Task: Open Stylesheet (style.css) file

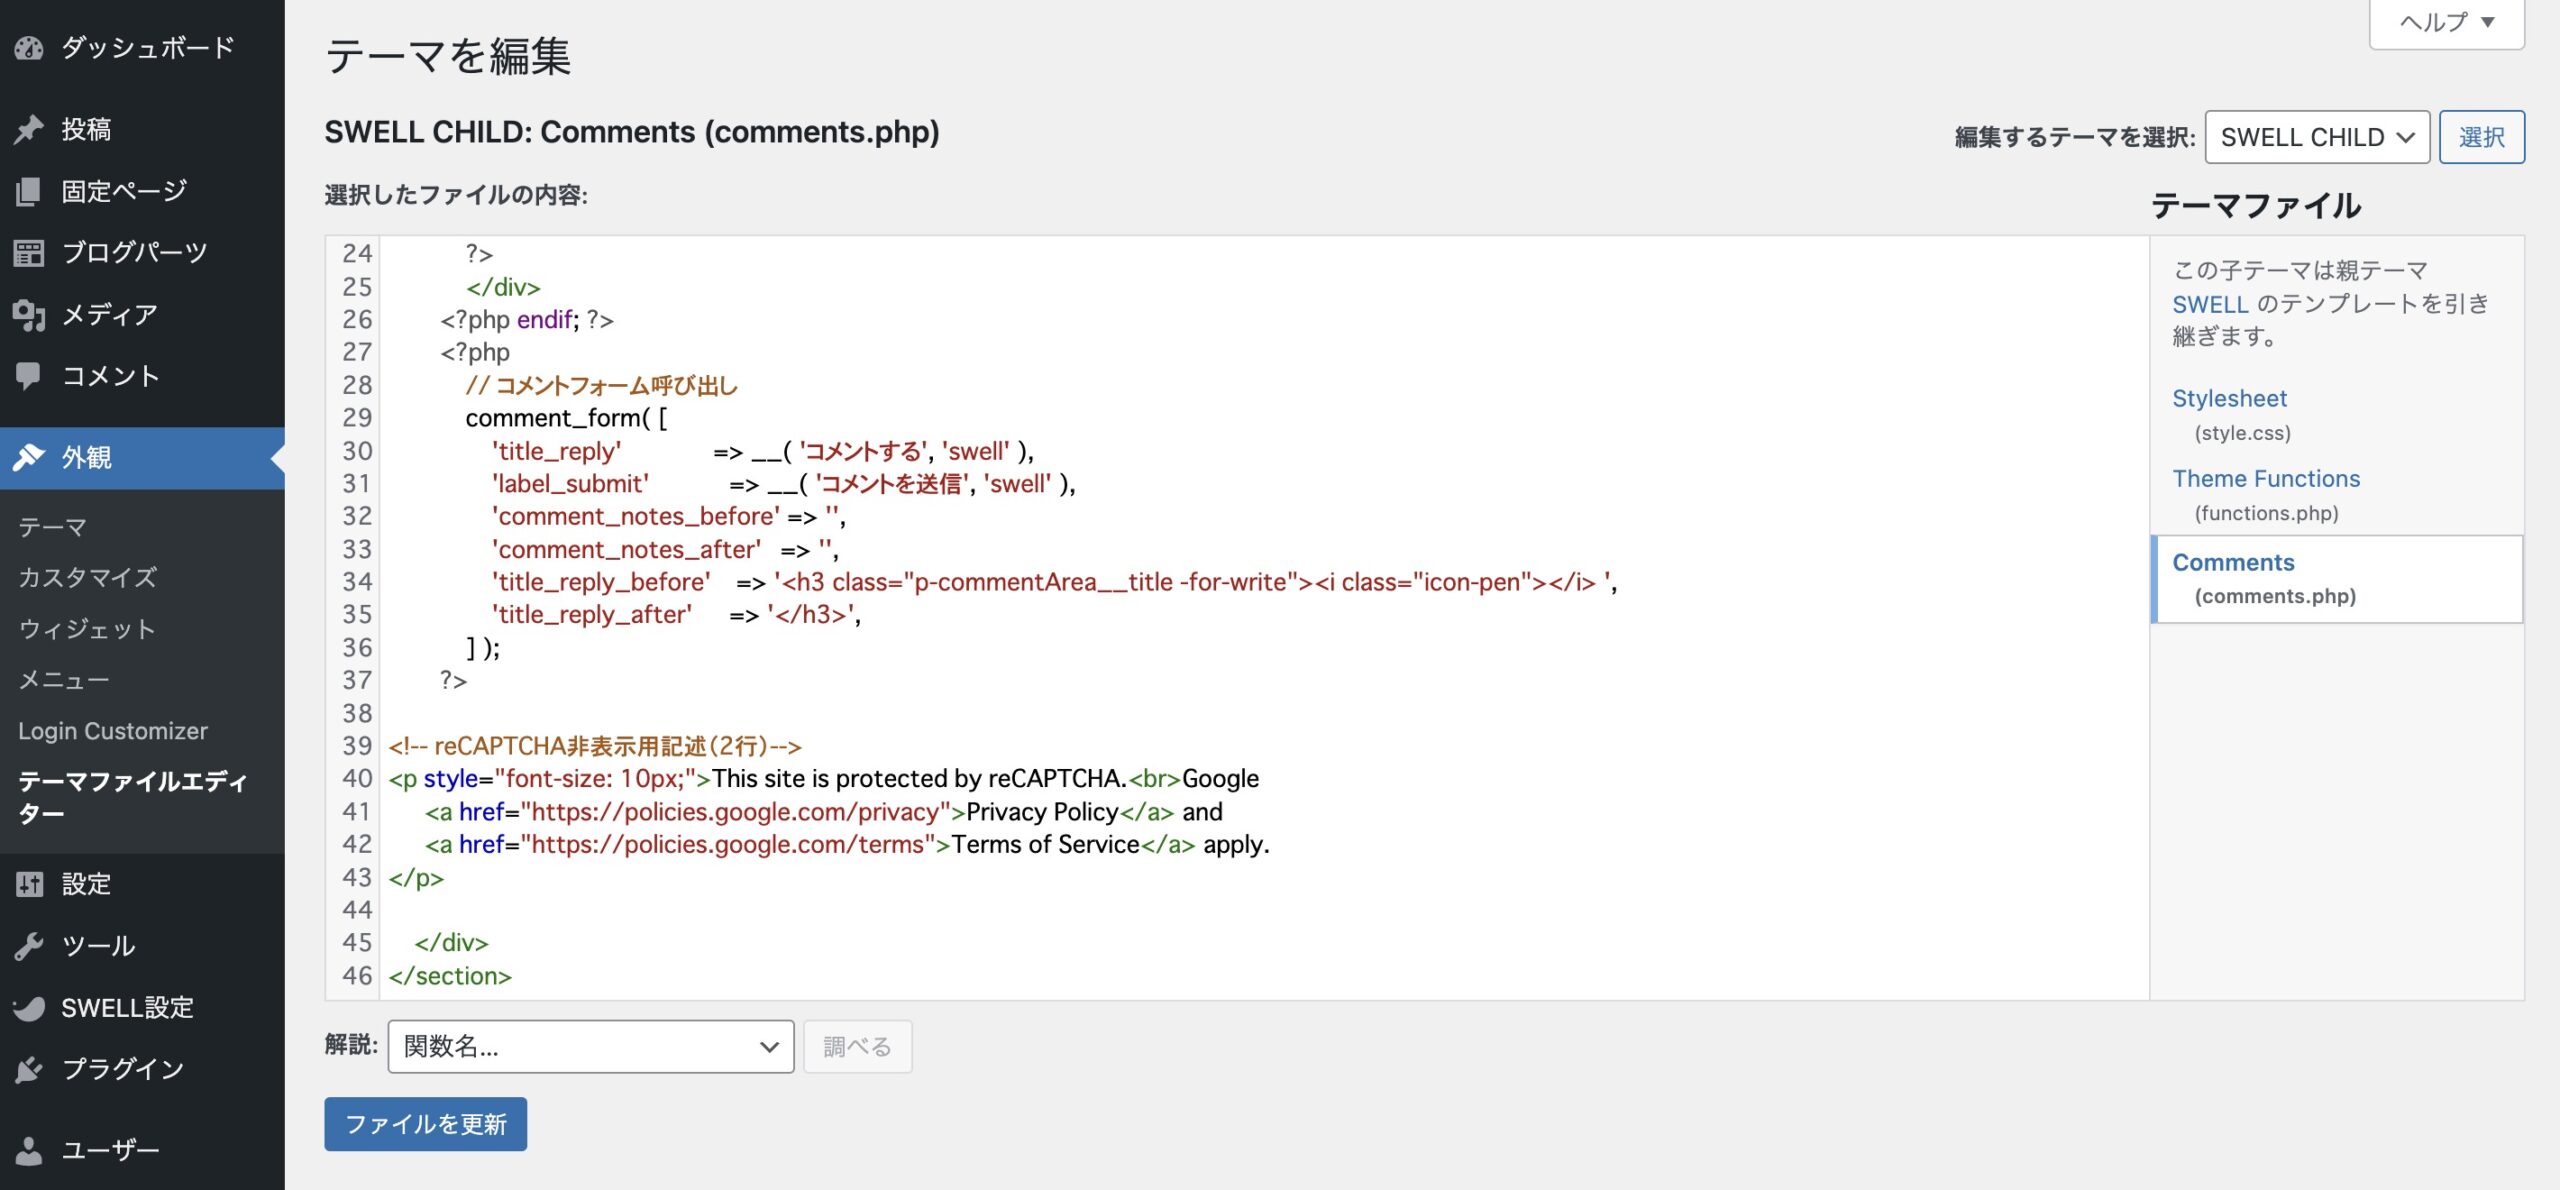Action: pos(2231,414)
